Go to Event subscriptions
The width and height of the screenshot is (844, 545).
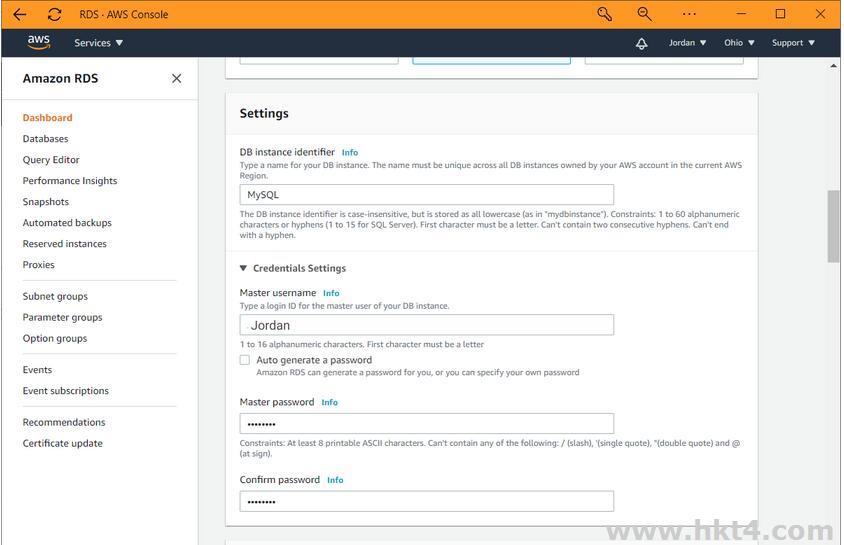(65, 391)
